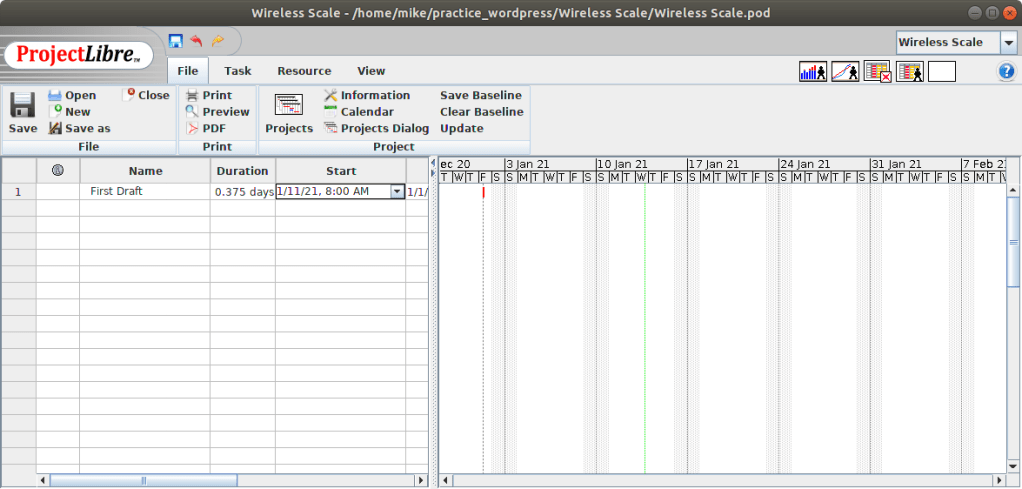Click the splitter collapse arrow beside the Gantt chart
Screen dimensions: 1022x489
[x=433, y=163]
